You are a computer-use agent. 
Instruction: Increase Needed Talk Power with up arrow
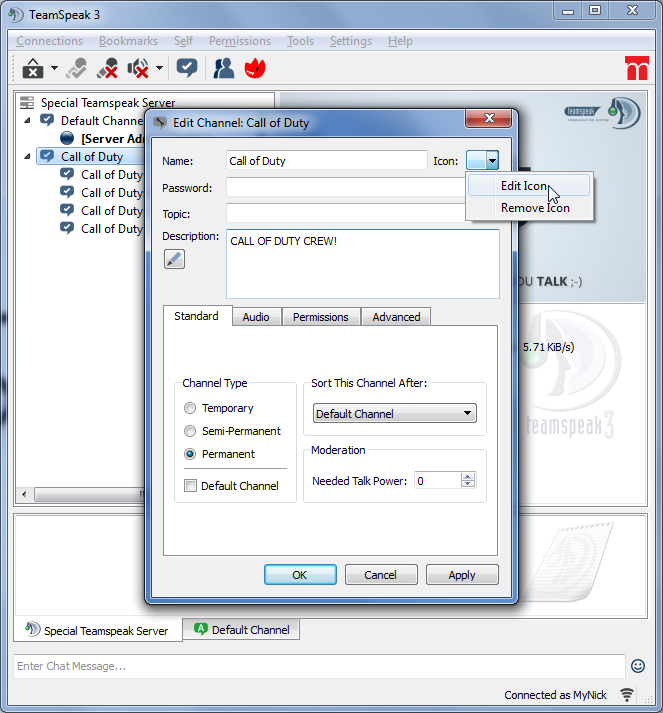click(x=468, y=476)
